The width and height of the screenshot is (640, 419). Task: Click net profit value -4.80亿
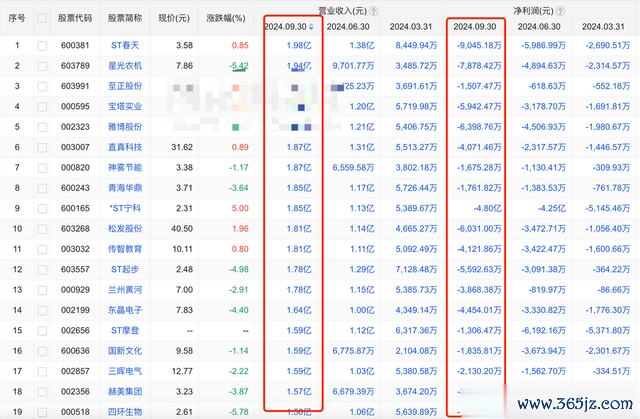tap(488, 208)
